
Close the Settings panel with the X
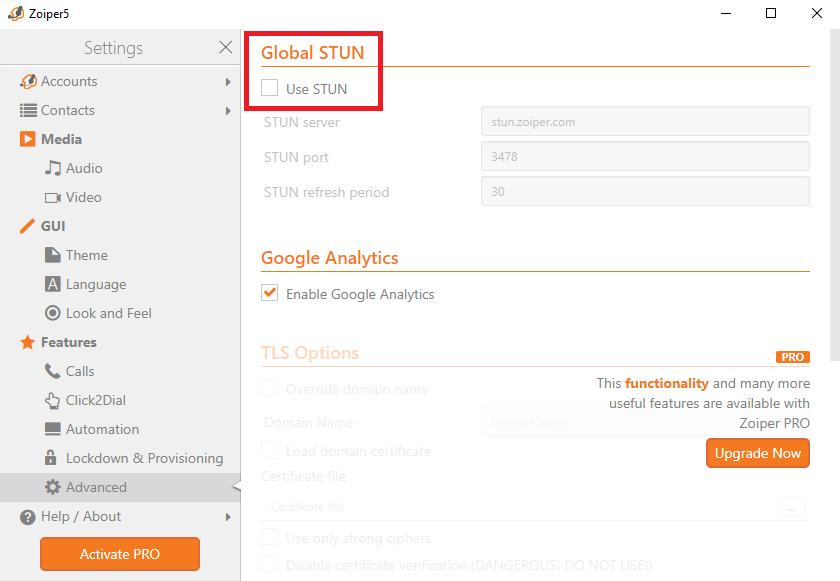click(225, 47)
